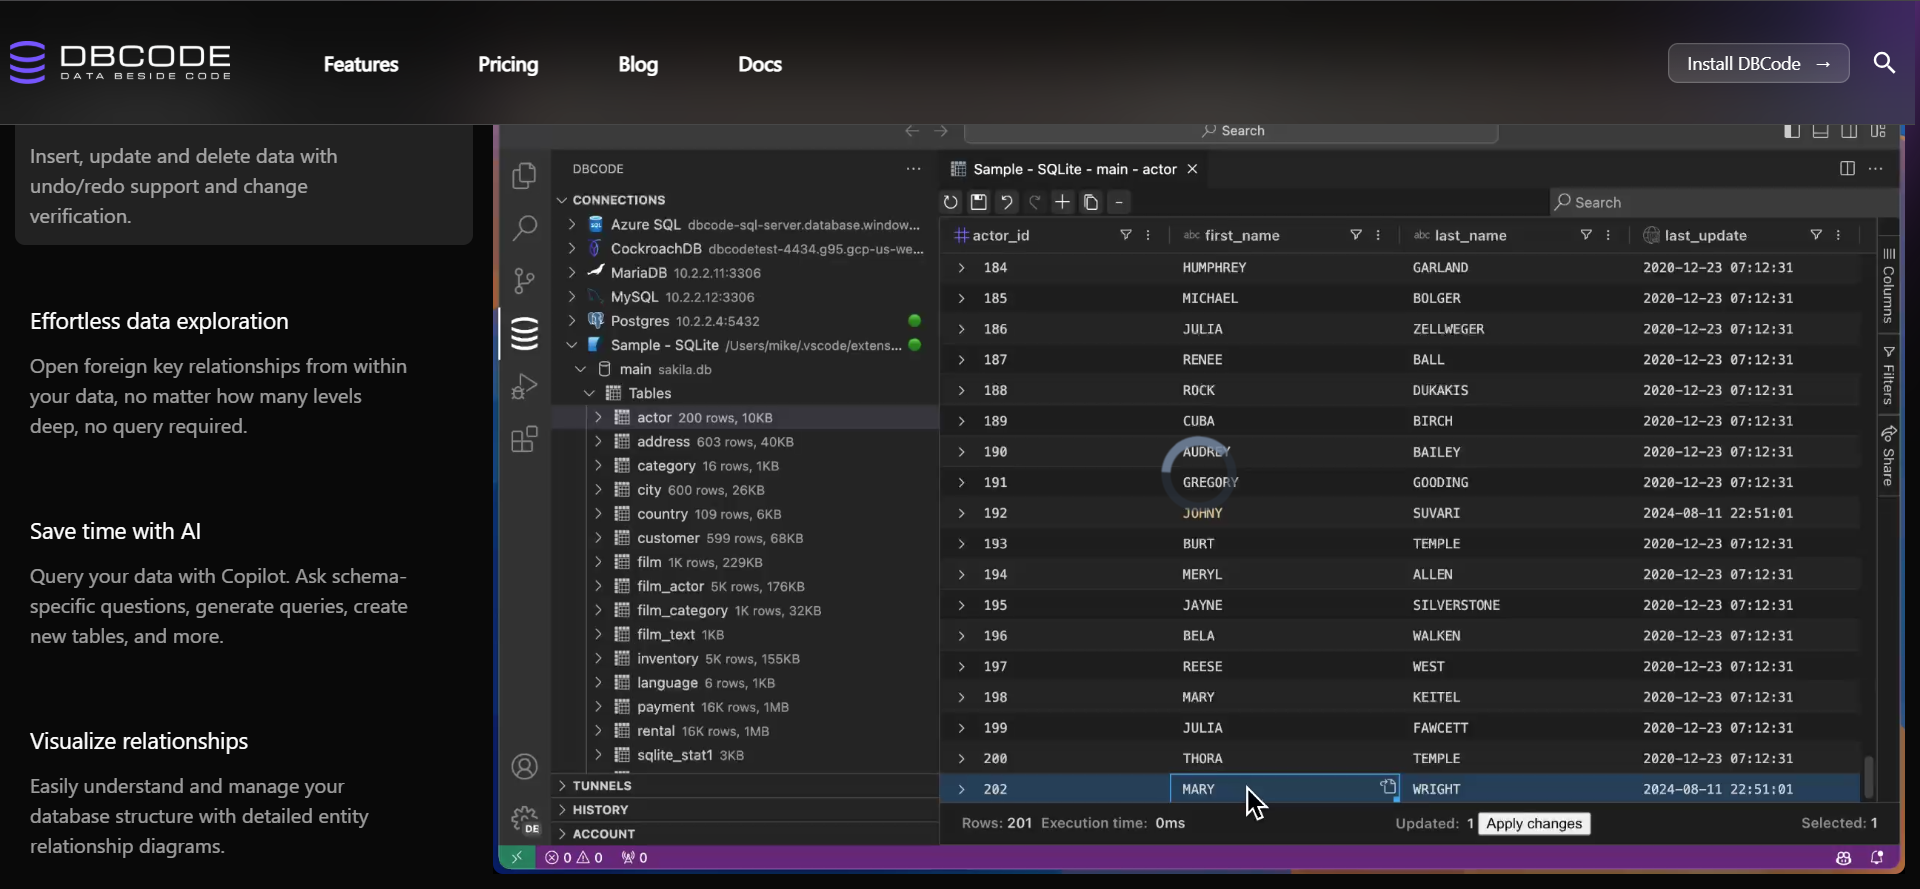Open the Filters side panel tab

point(1888,375)
